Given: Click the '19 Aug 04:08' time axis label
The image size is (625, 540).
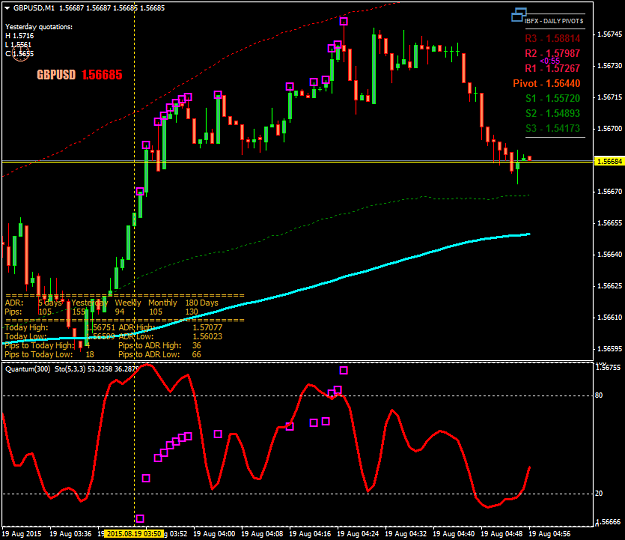Looking at the screenshot, I should click(x=262, y=533).
